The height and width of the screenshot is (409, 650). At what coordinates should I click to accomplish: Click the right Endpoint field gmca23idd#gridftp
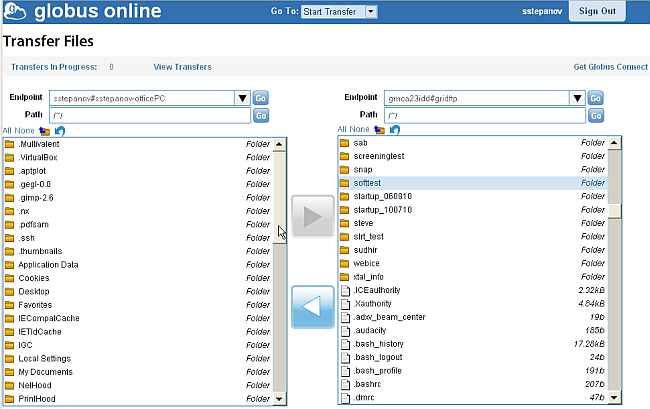coord(477,98)
